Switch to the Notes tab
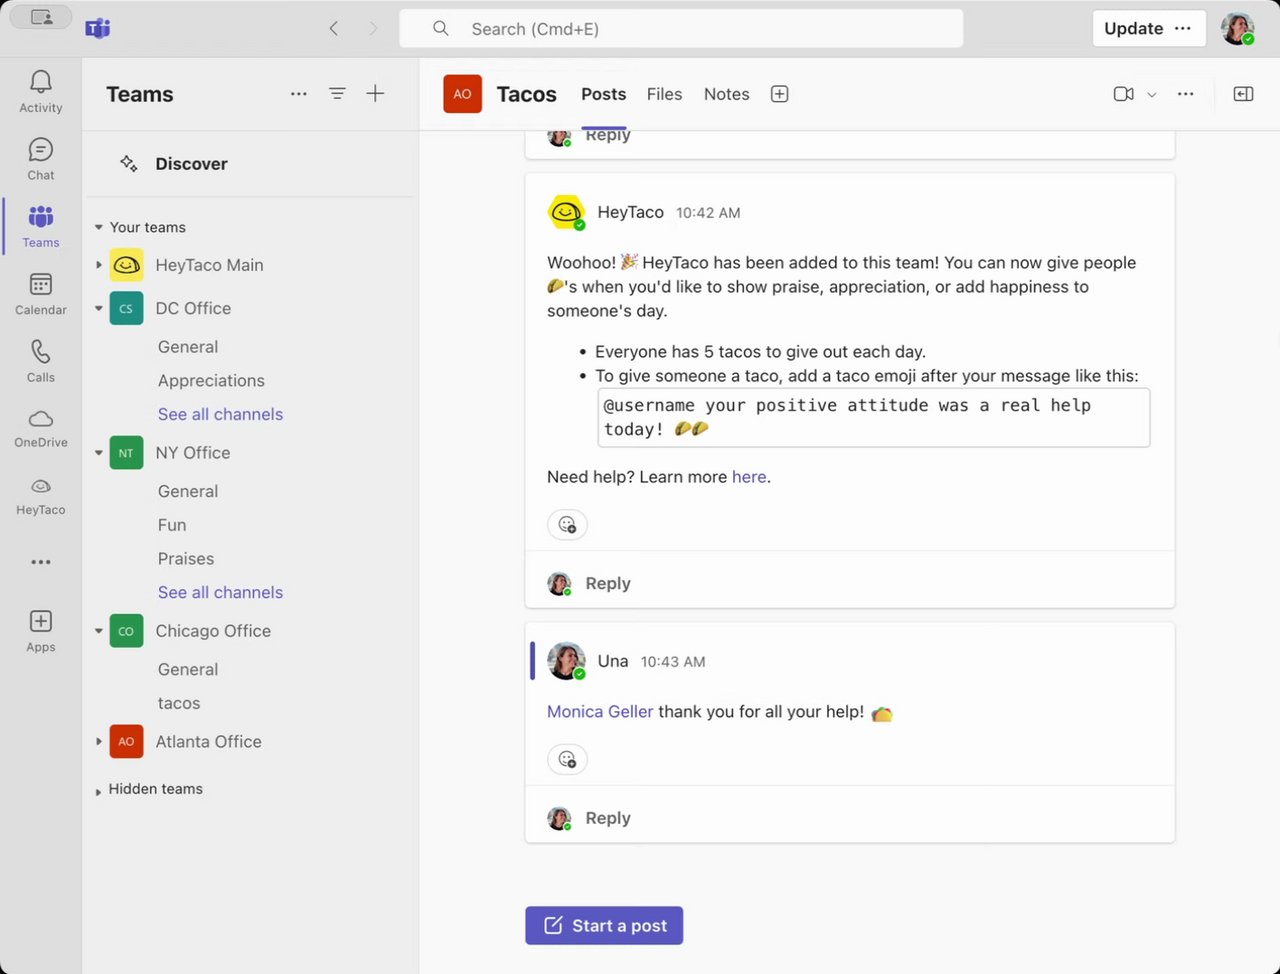 [726, 94]
